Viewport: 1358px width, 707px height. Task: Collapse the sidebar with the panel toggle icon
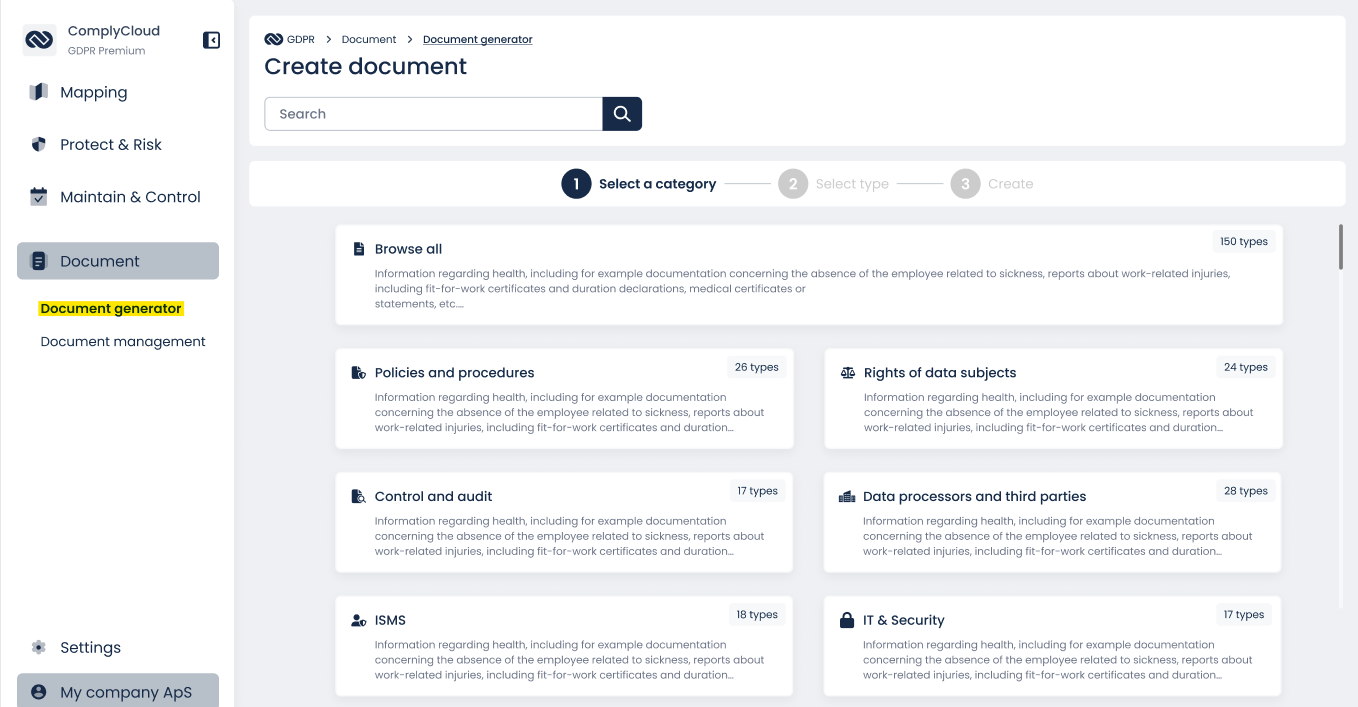[x=211, y=40]
